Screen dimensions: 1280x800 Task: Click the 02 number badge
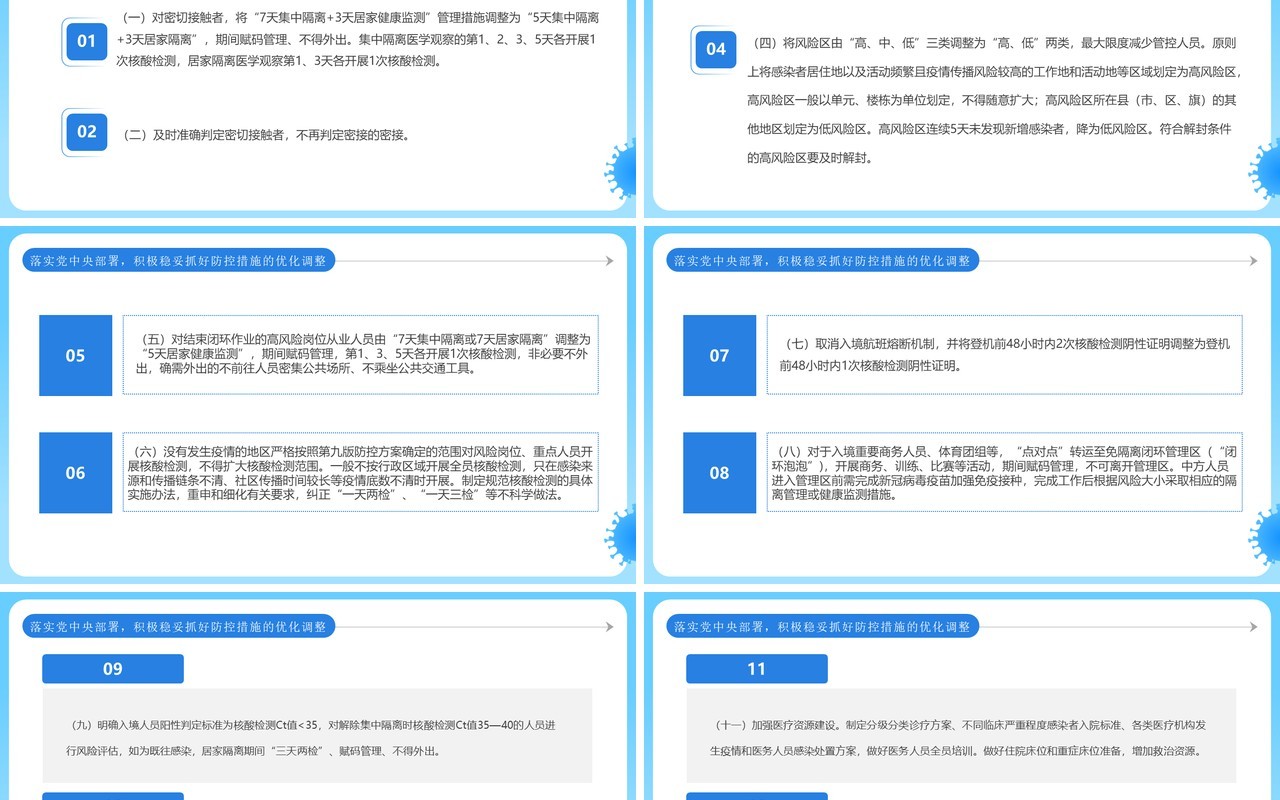point(87,131)
